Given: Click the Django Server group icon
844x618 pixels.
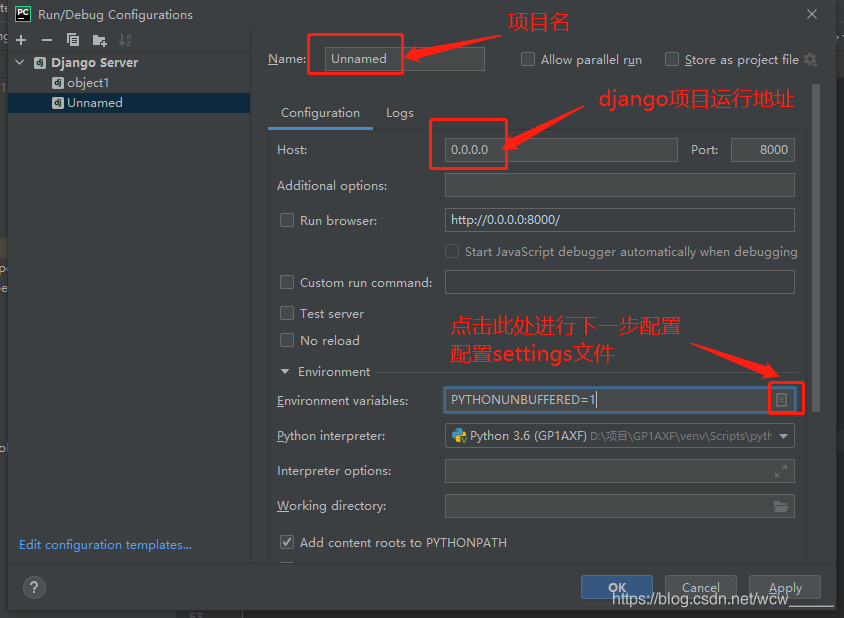Looking at the screenshot, I should point(40,63).
